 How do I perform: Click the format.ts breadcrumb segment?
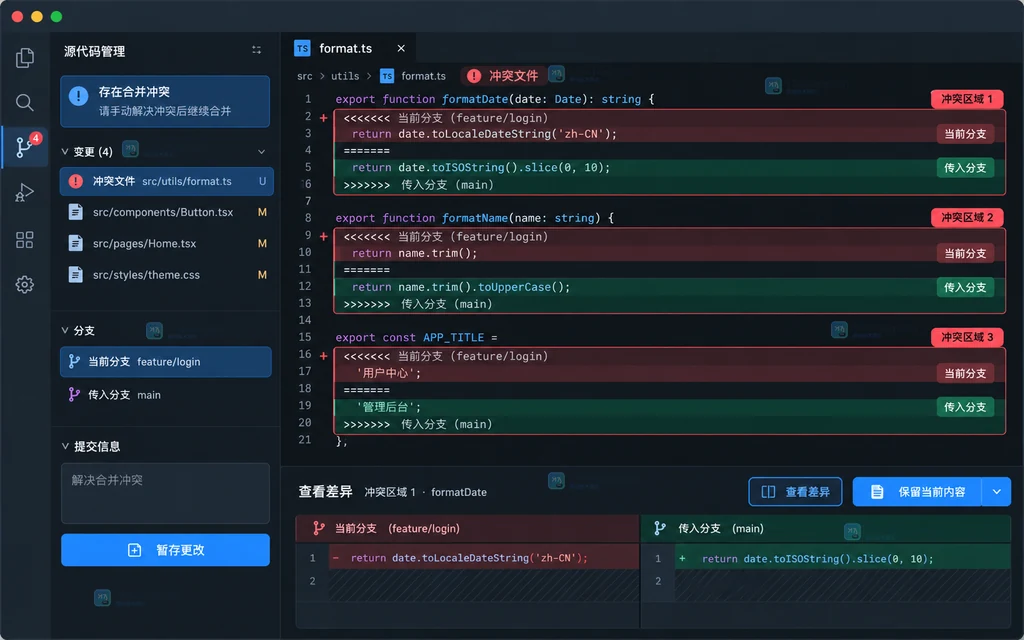423,76
